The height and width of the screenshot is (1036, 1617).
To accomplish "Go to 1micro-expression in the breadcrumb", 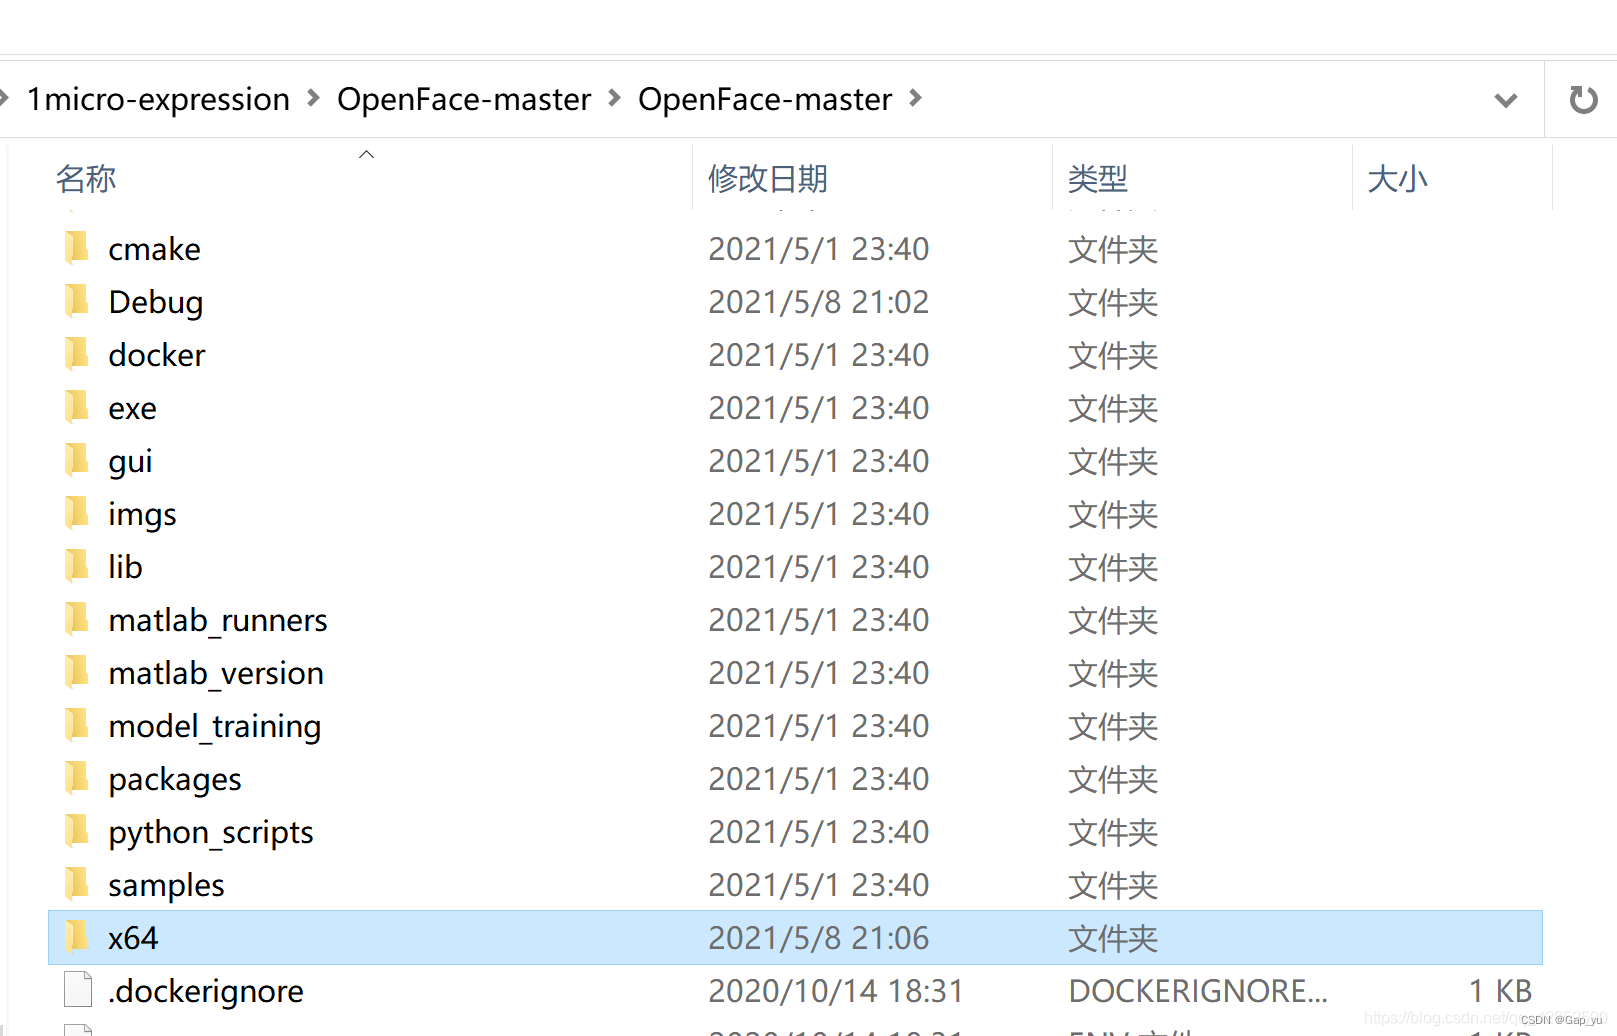I will coord(158,99).
